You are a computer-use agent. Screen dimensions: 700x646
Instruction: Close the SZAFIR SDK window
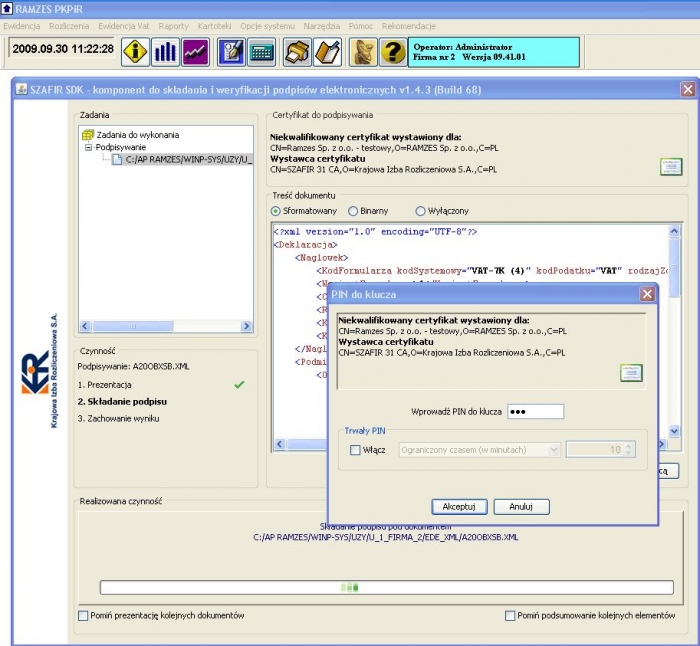(688, 89)
